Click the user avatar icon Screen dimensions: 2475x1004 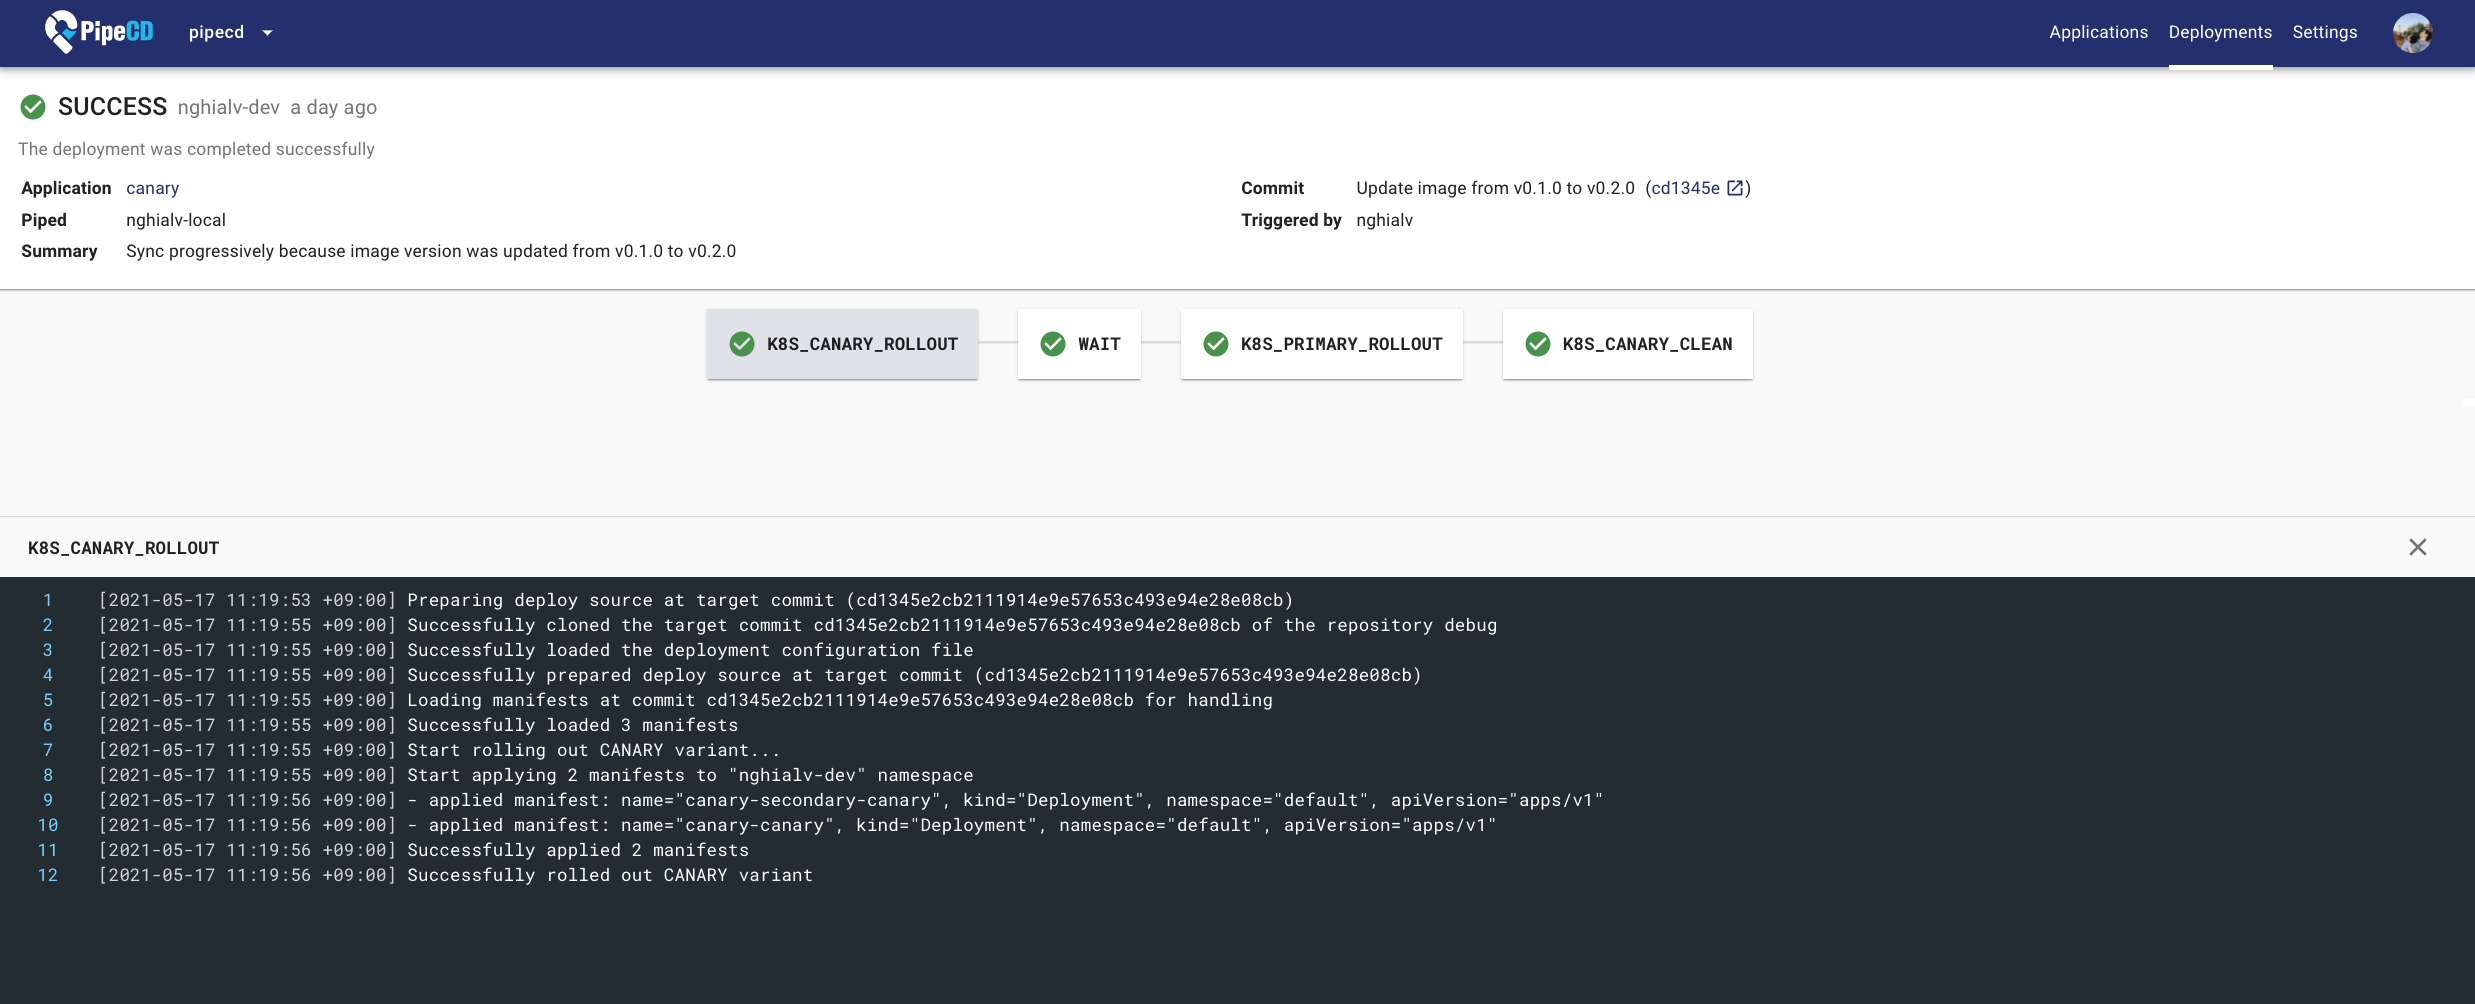(2412, 32)
